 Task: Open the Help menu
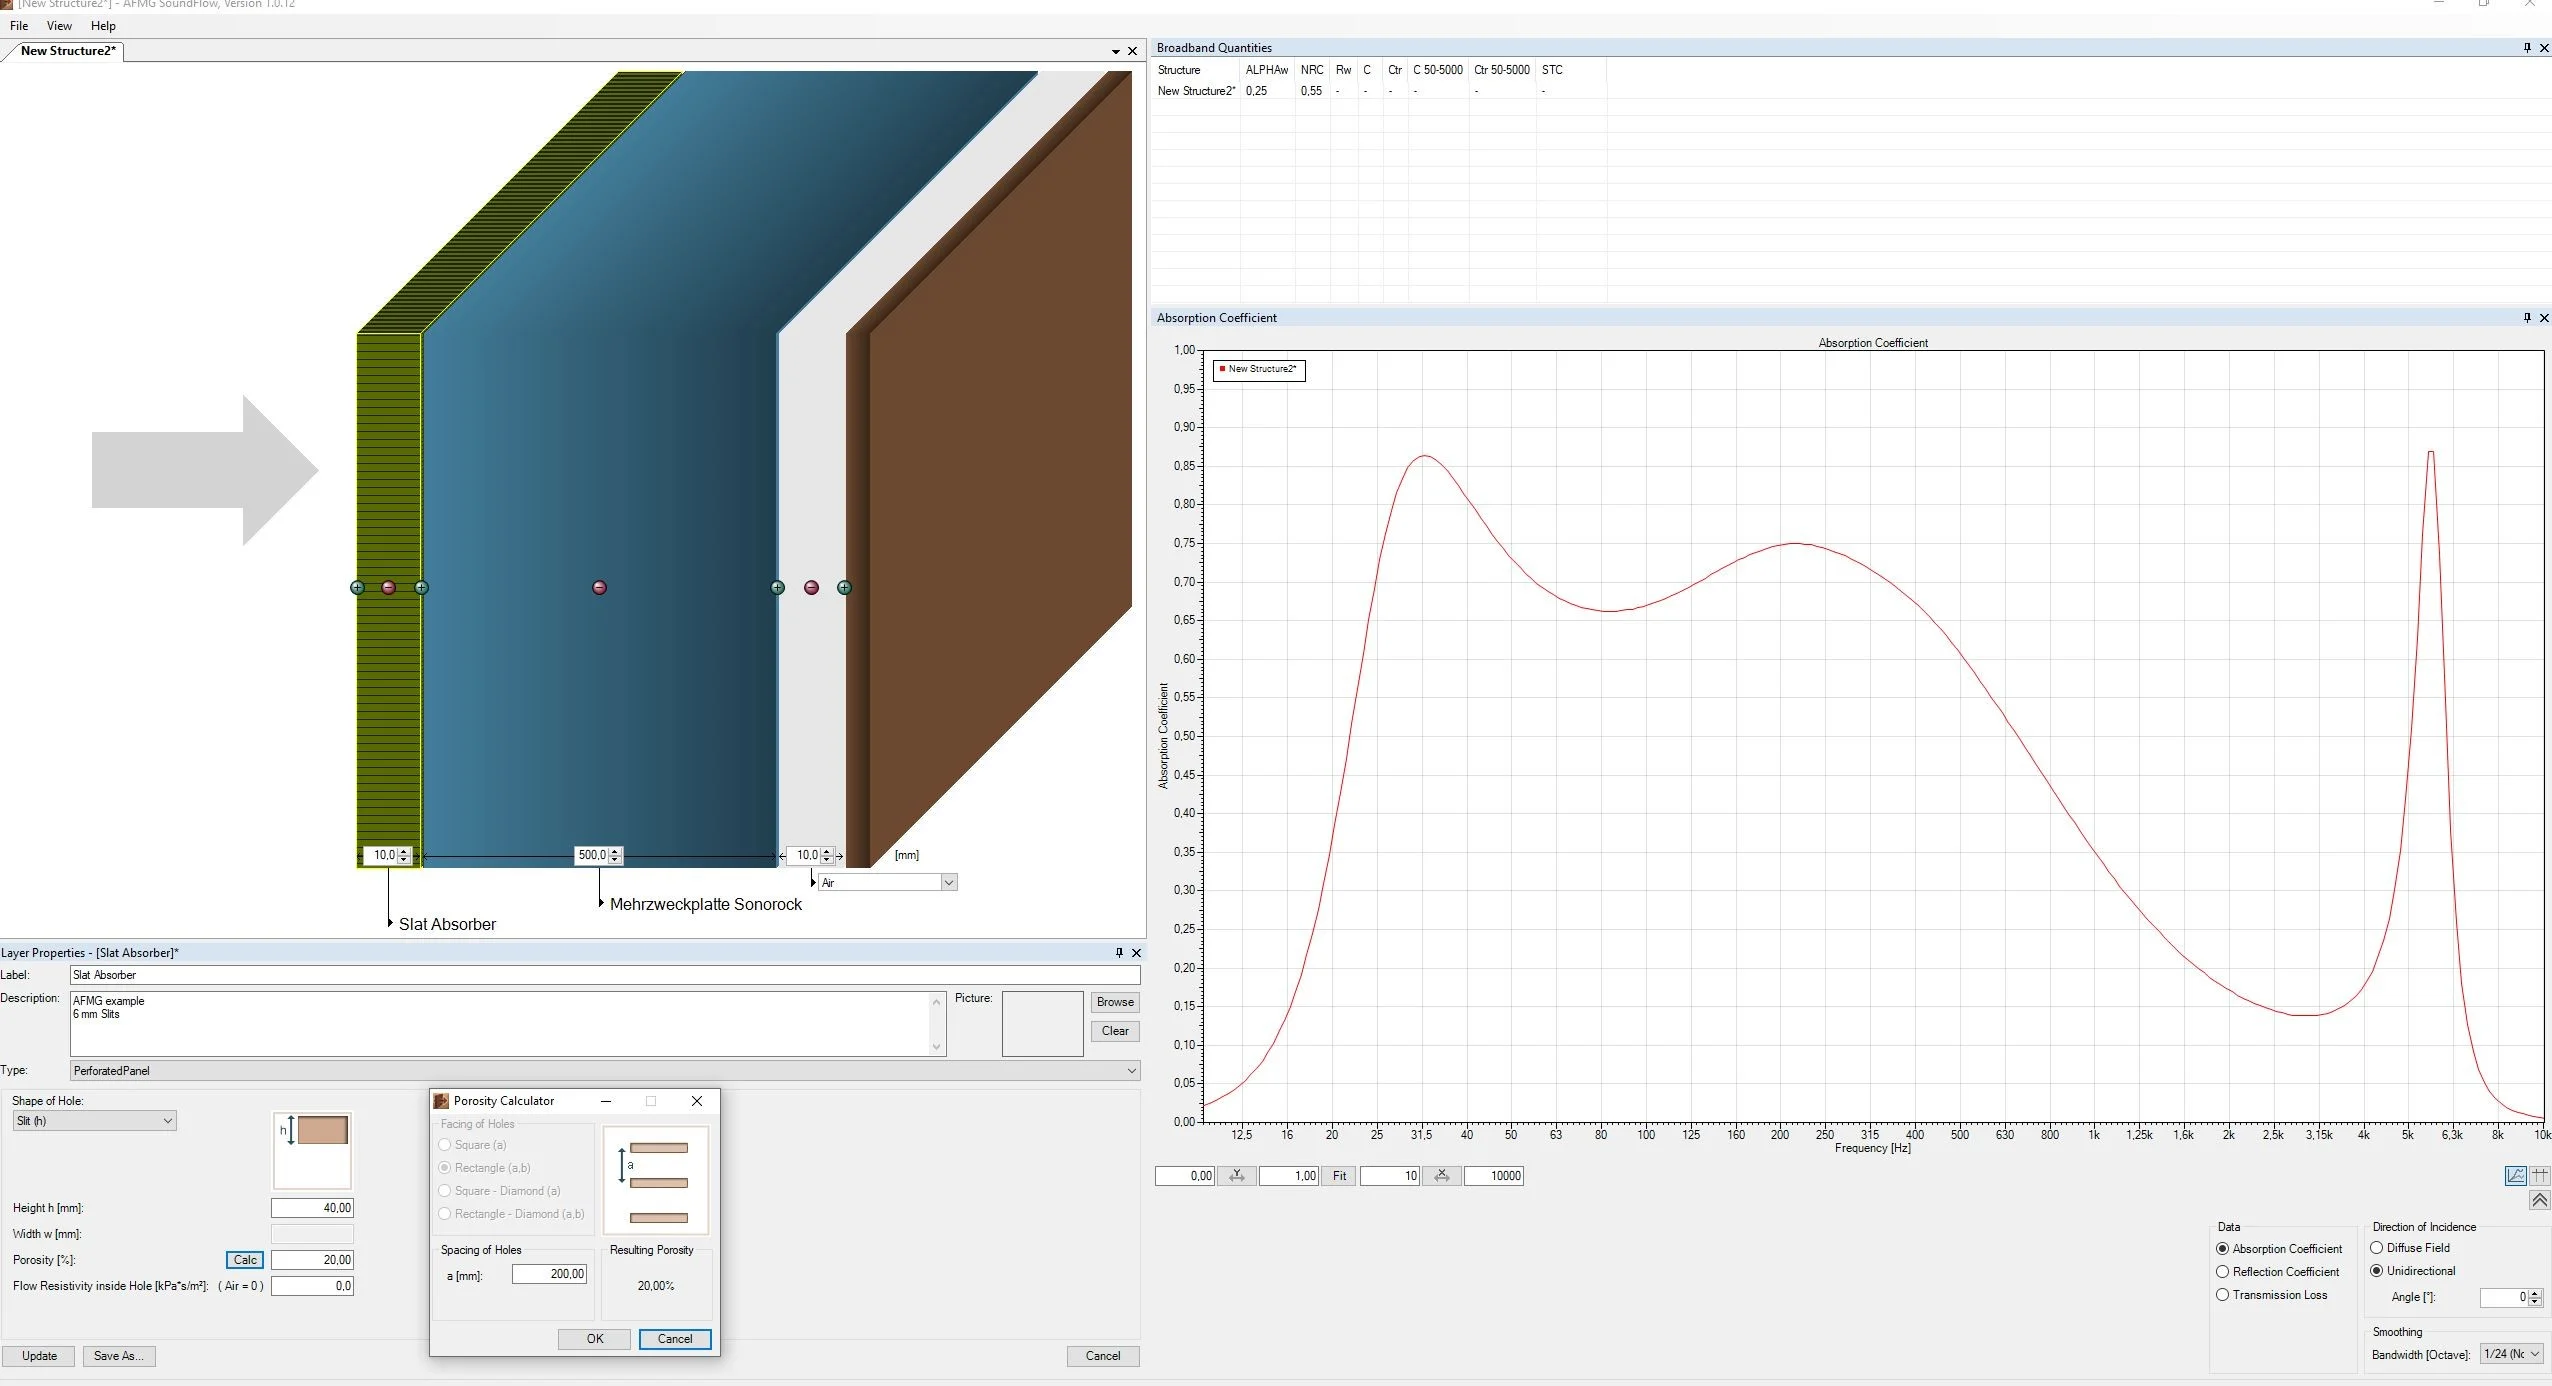(103, 26)
